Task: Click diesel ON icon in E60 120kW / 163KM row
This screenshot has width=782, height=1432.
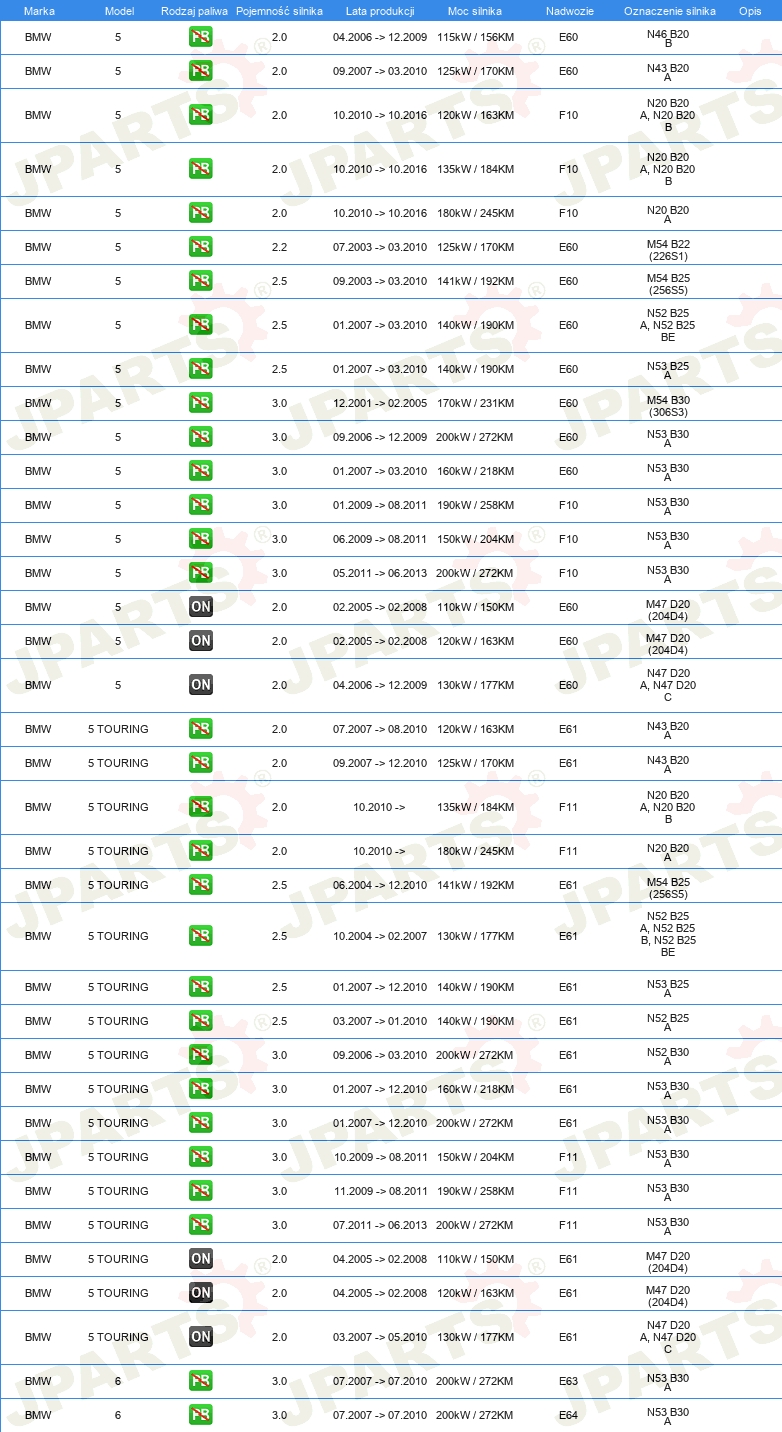Action: (x=201, y=641)
